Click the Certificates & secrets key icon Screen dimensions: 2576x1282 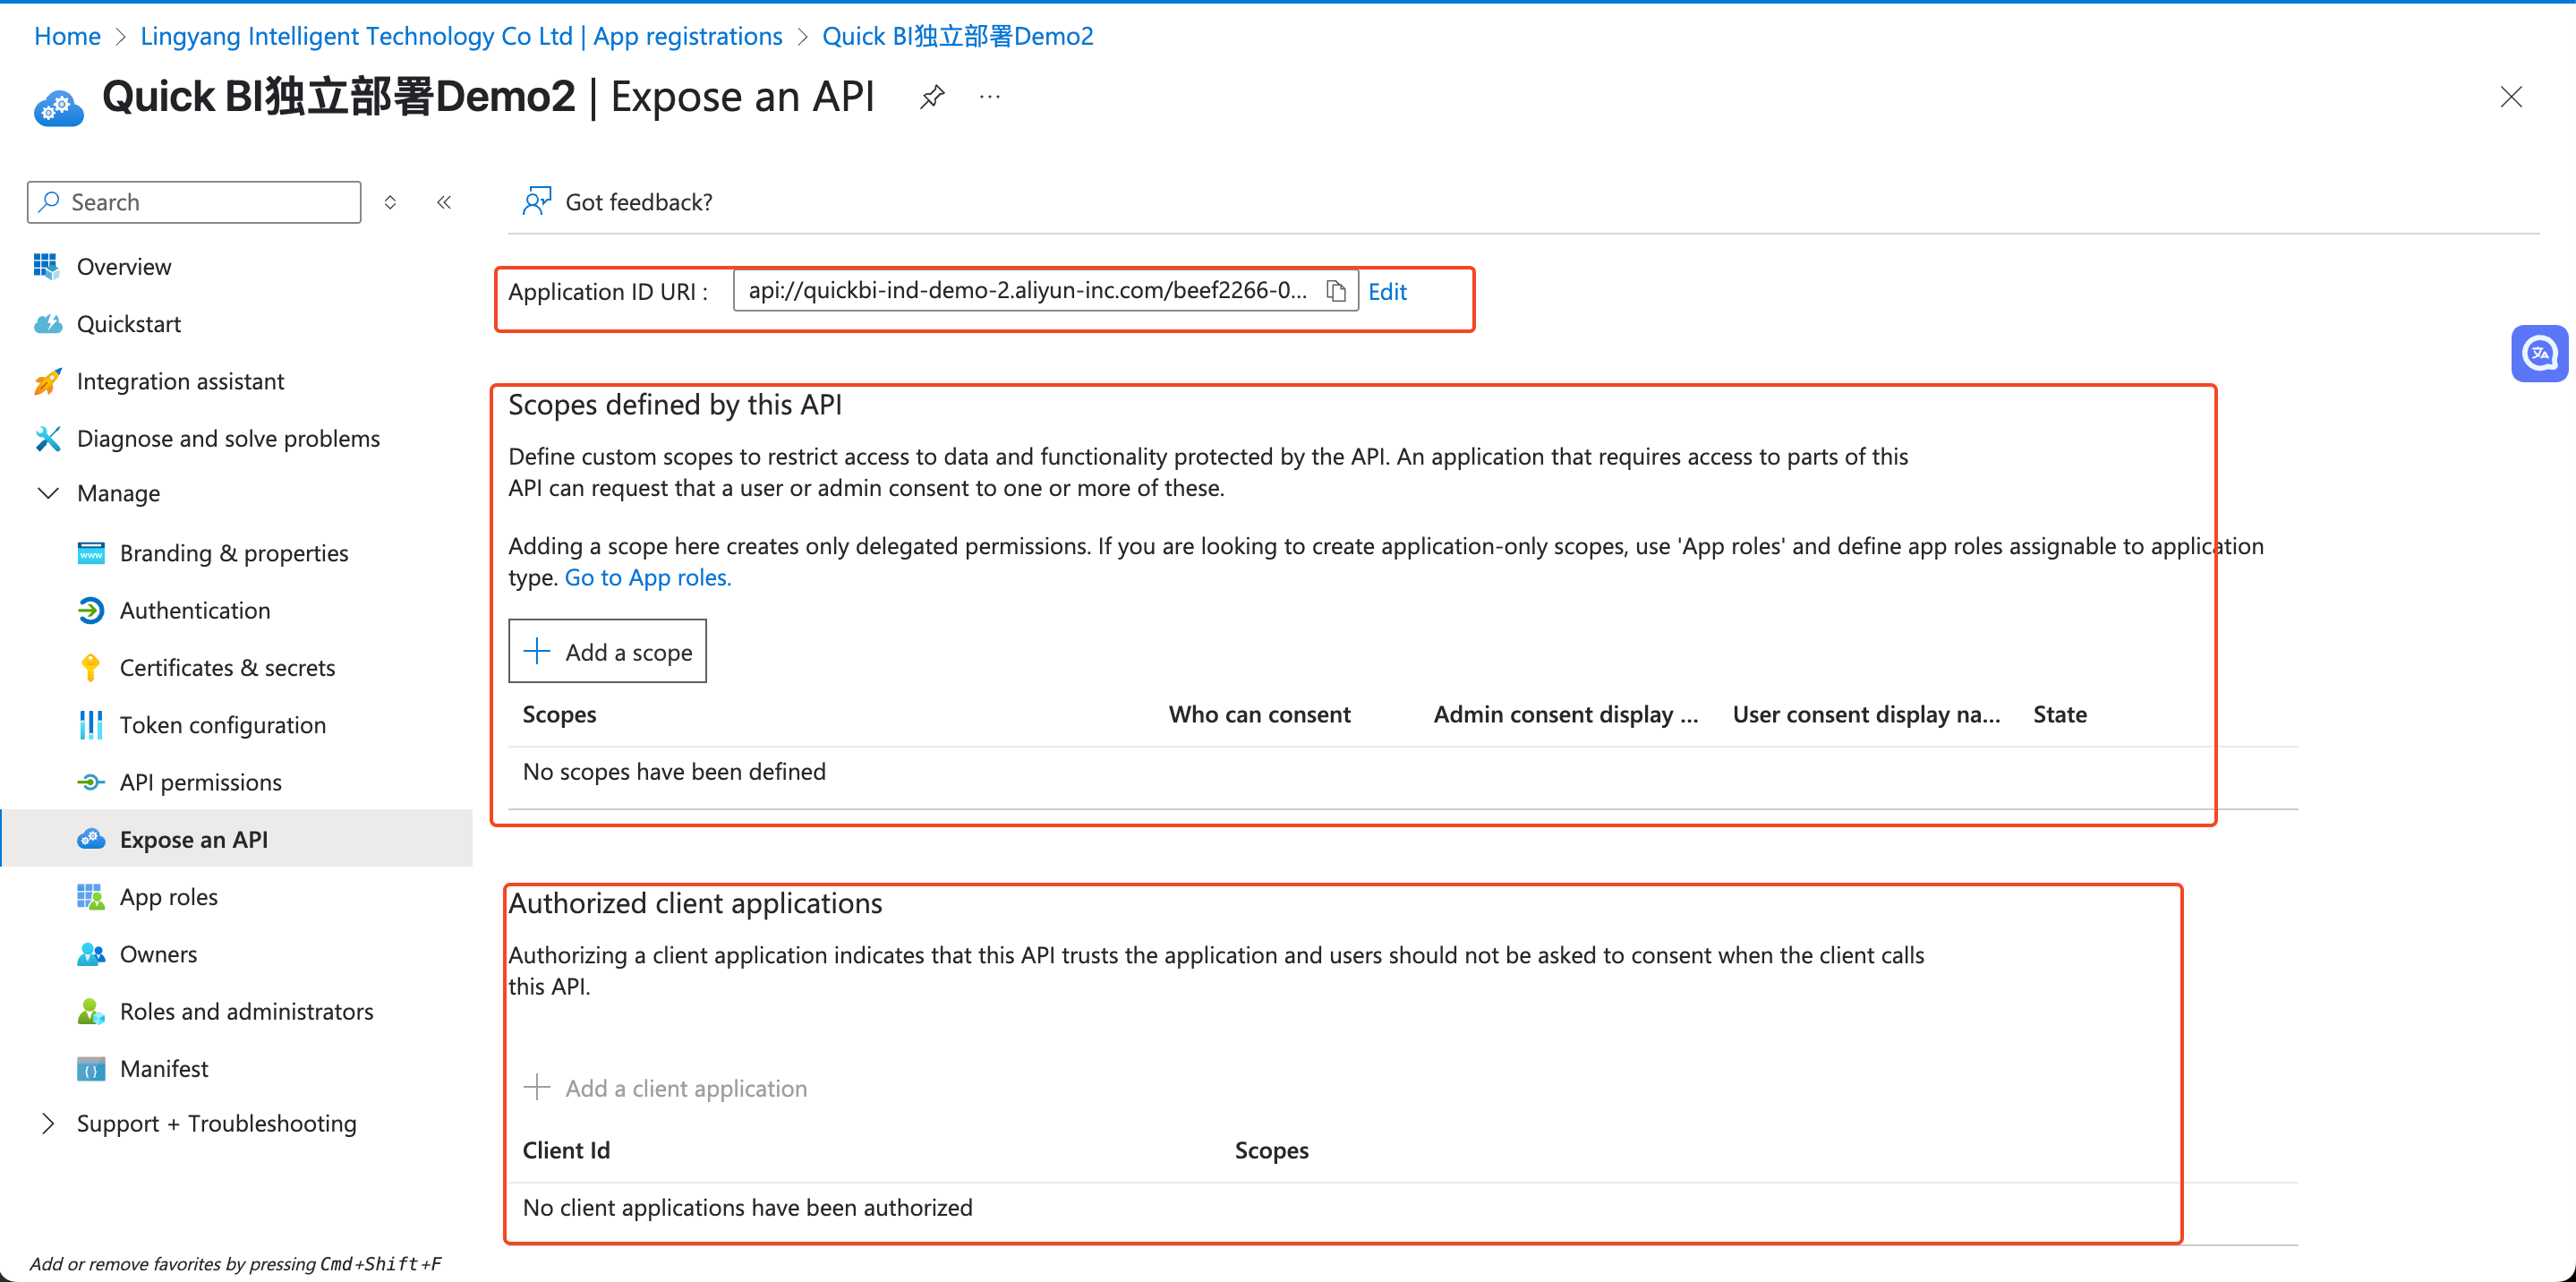pyautogui.click(x=90, y=668)
